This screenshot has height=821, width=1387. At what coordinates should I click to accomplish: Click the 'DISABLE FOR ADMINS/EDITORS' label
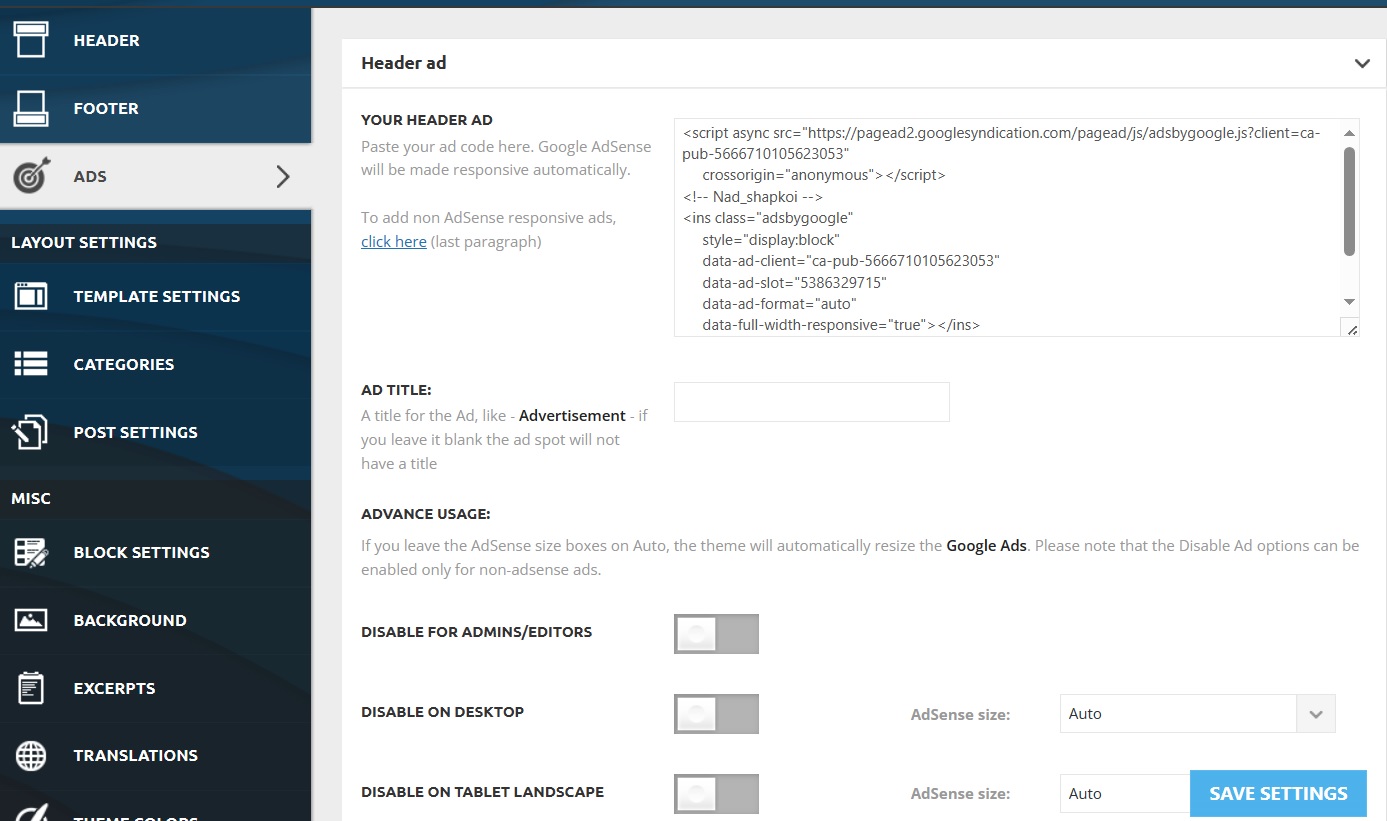click(x=477, y=632)
